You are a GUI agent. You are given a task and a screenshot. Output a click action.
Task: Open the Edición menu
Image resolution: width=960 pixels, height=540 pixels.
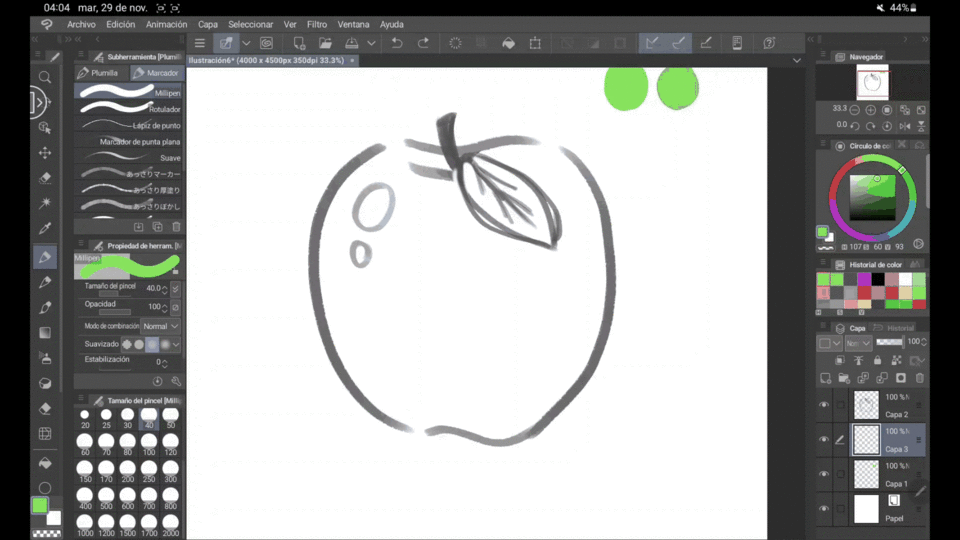pyautogui.click(x=121, y=24)
